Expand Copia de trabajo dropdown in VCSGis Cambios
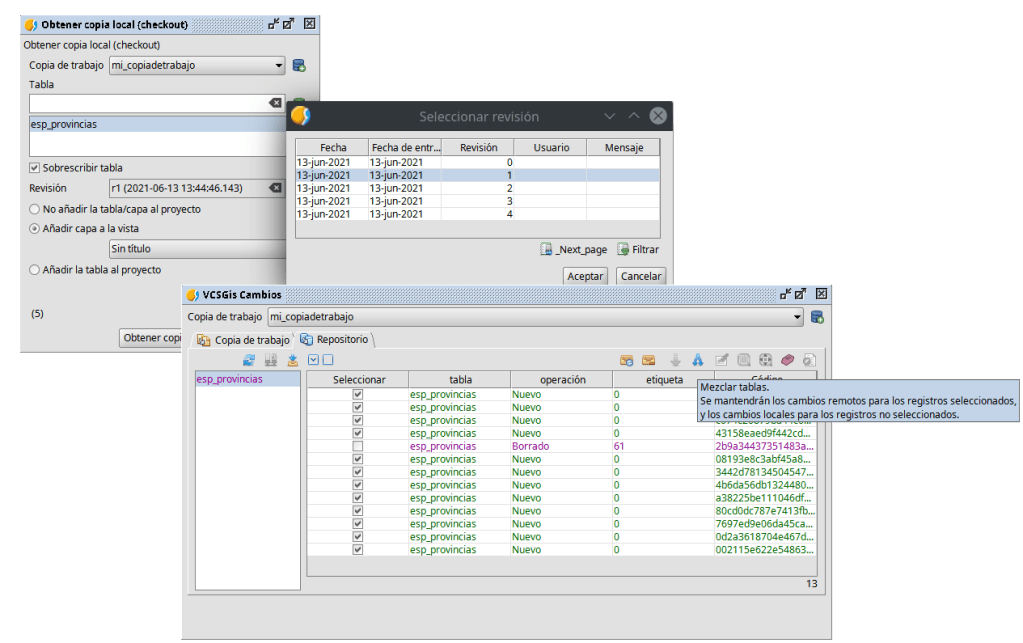Image resolution: width=1023 pixels, height=643 pixels. coord(797,317)
